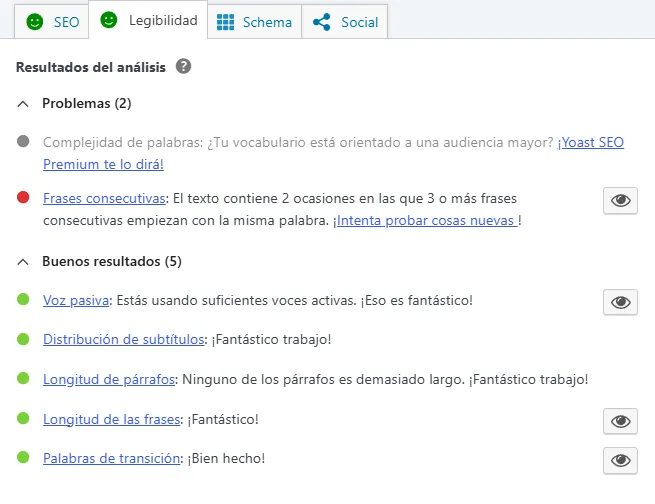This screenshot has height=504, width=655.
Task: Click the green bullet beside Distribución de subtítulos
Action: click(23, 339)
